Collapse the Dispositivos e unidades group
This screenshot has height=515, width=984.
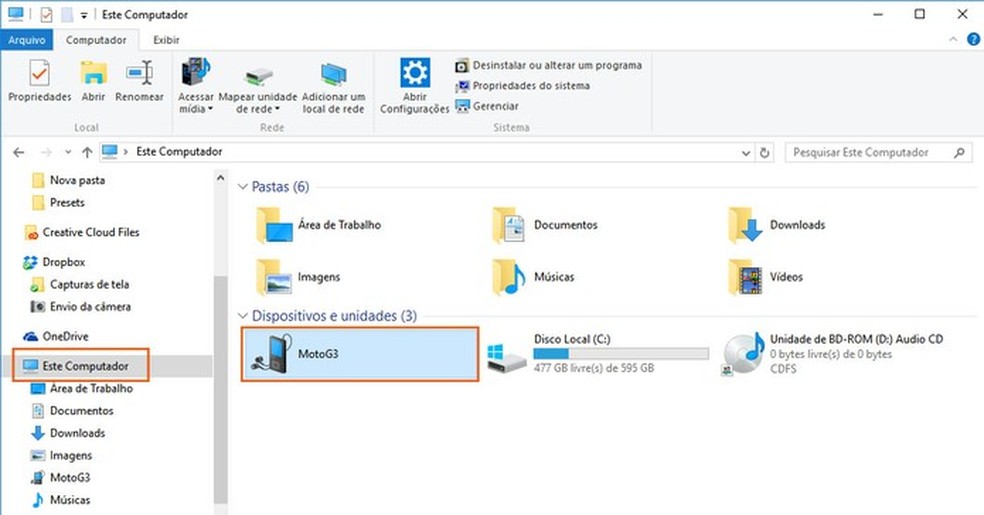pos(242,316)
